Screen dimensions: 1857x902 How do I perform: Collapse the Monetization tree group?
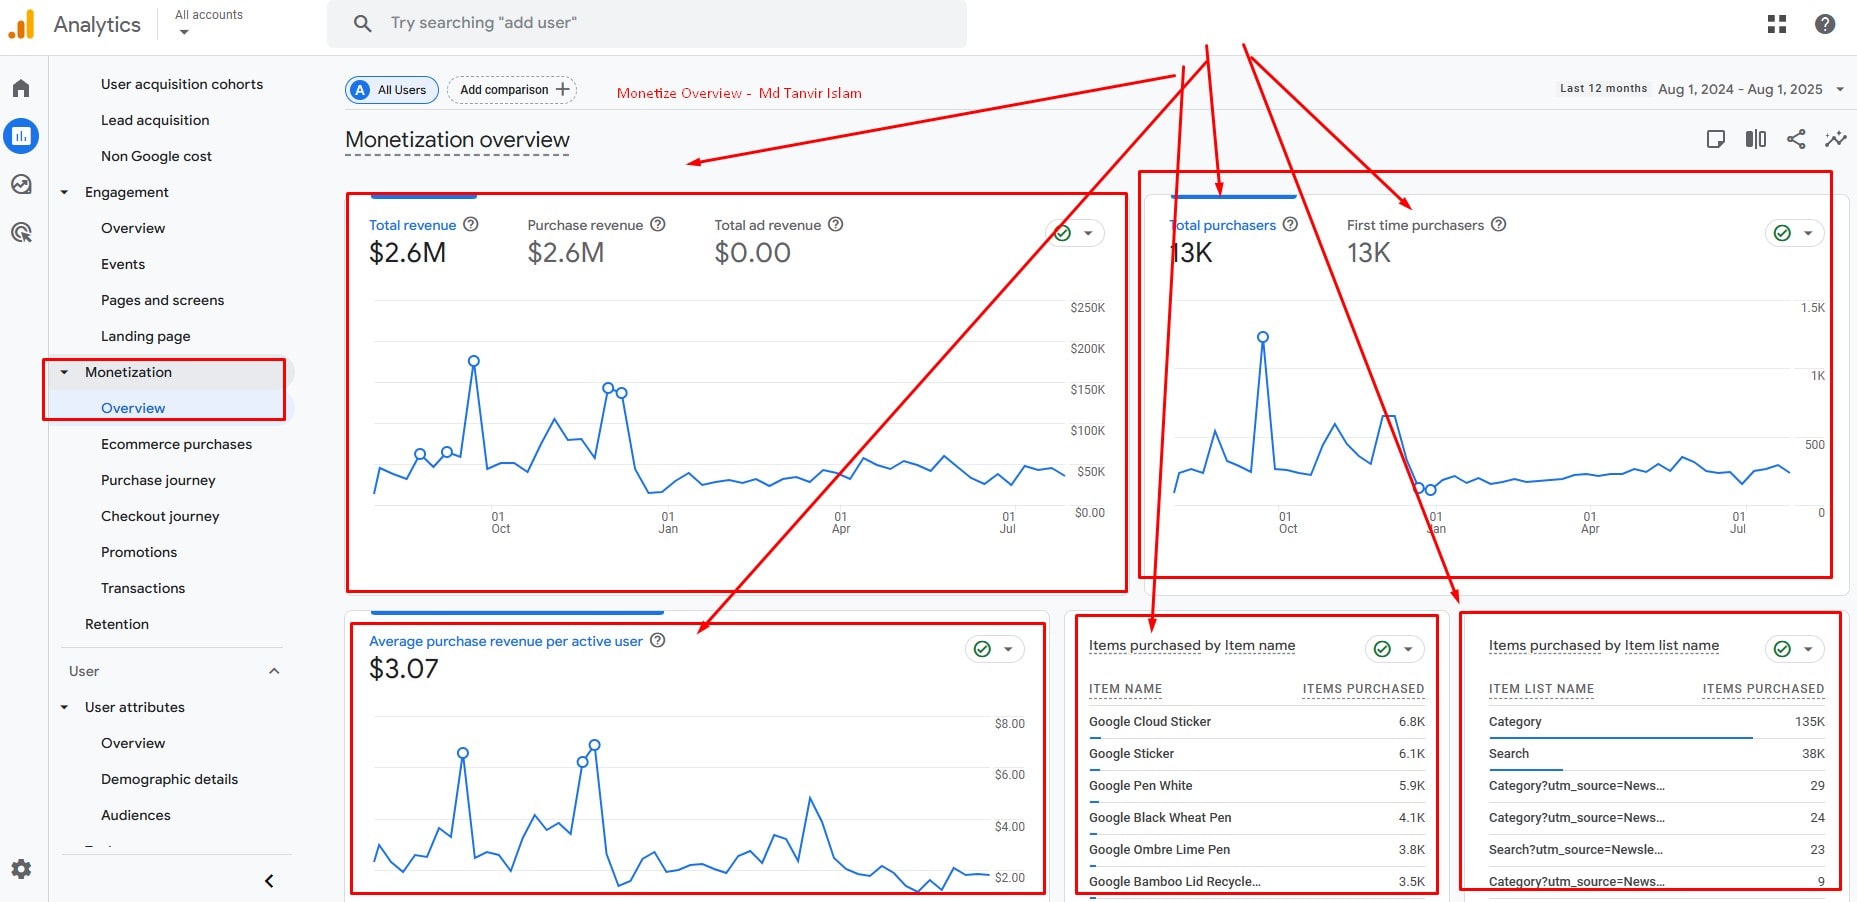click(x=65, y=373)
